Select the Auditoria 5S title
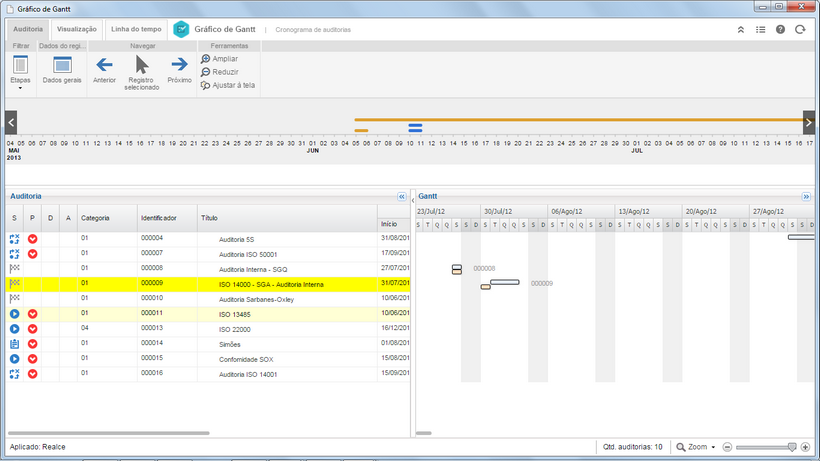 click(236, 239)
